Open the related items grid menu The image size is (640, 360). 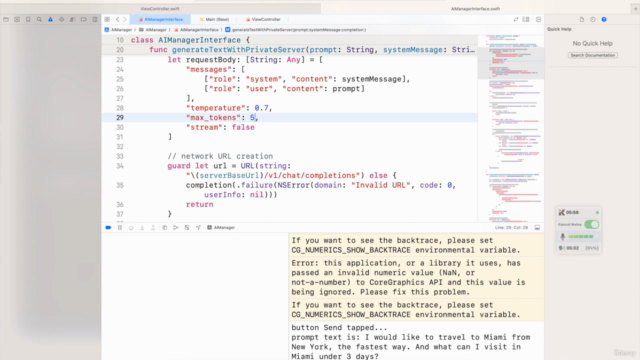tap(107, 19)
